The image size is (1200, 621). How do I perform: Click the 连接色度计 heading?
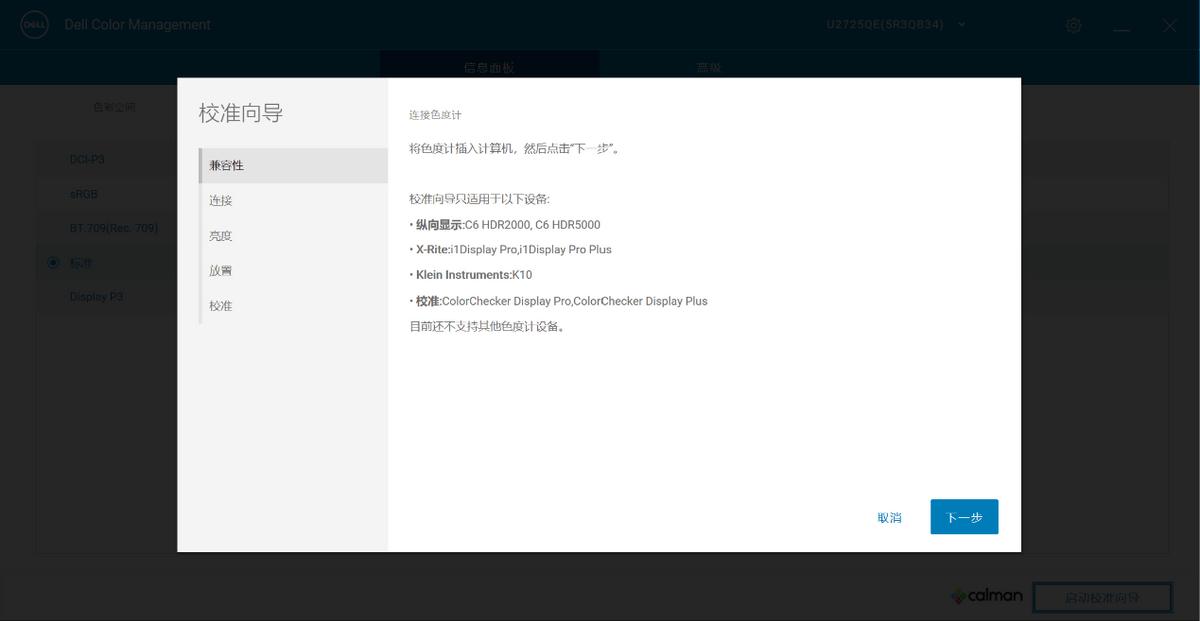(435, 115)
